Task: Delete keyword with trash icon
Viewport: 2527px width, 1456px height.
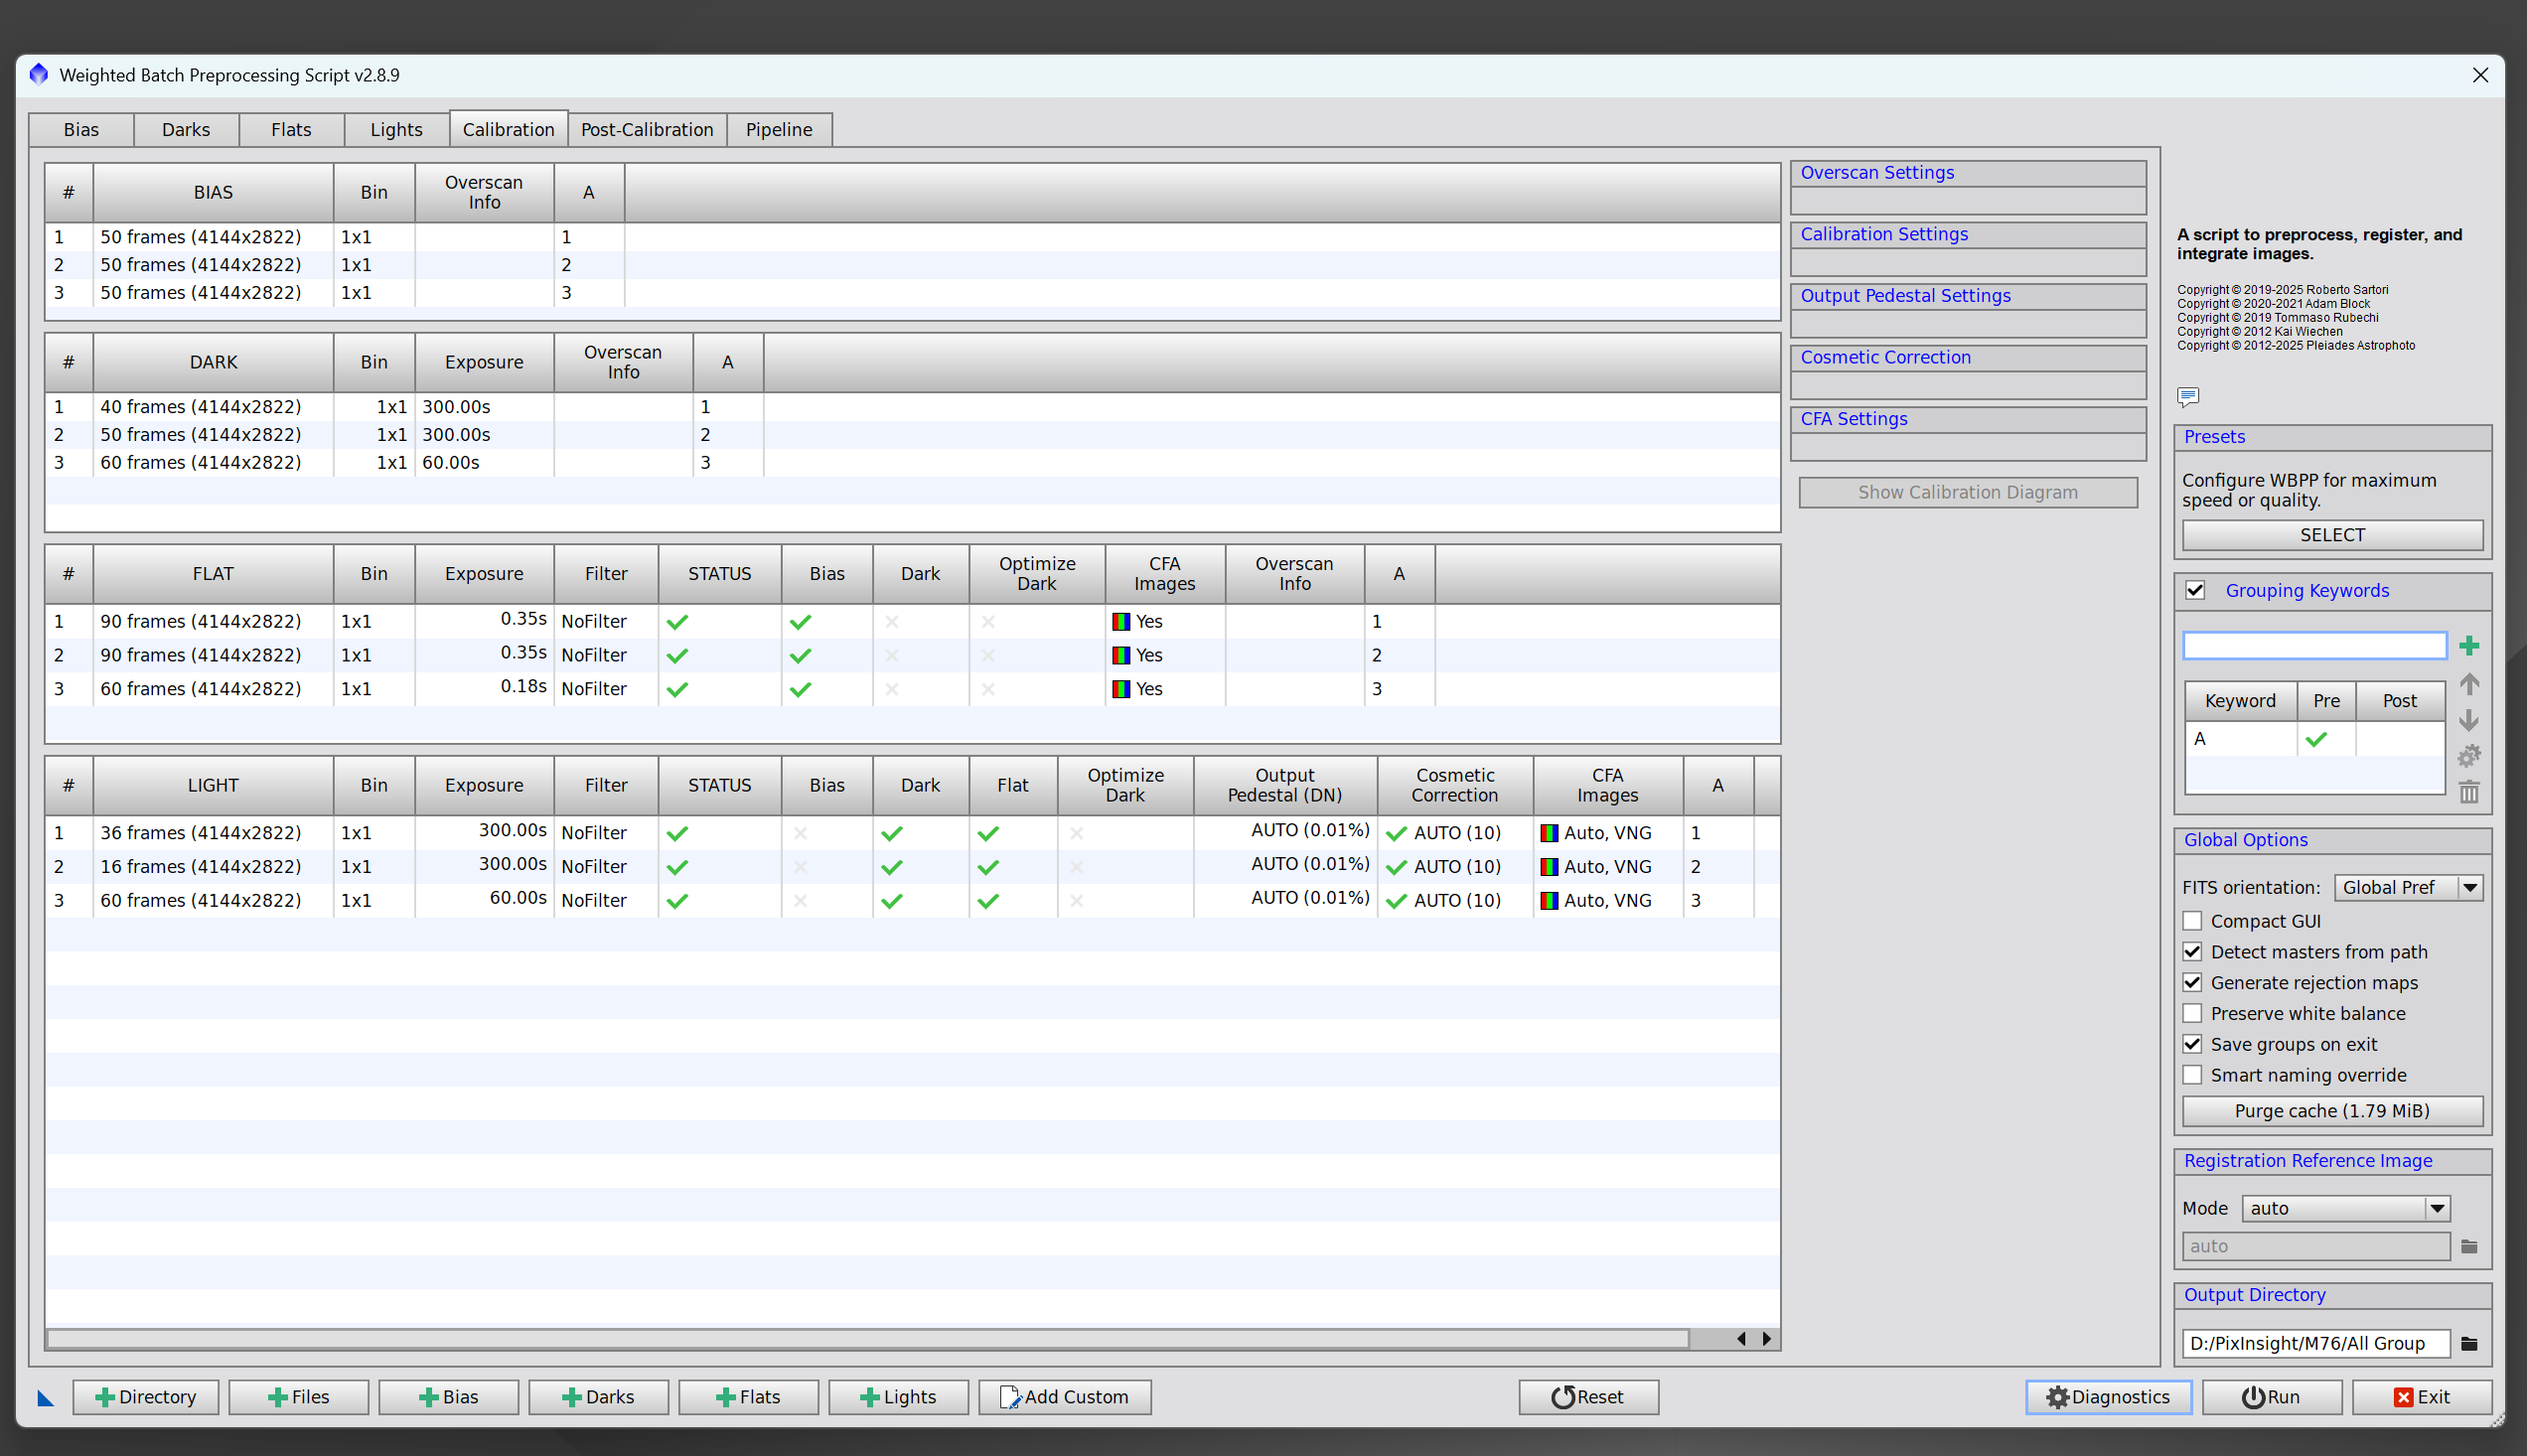Action: point(2468,792)
